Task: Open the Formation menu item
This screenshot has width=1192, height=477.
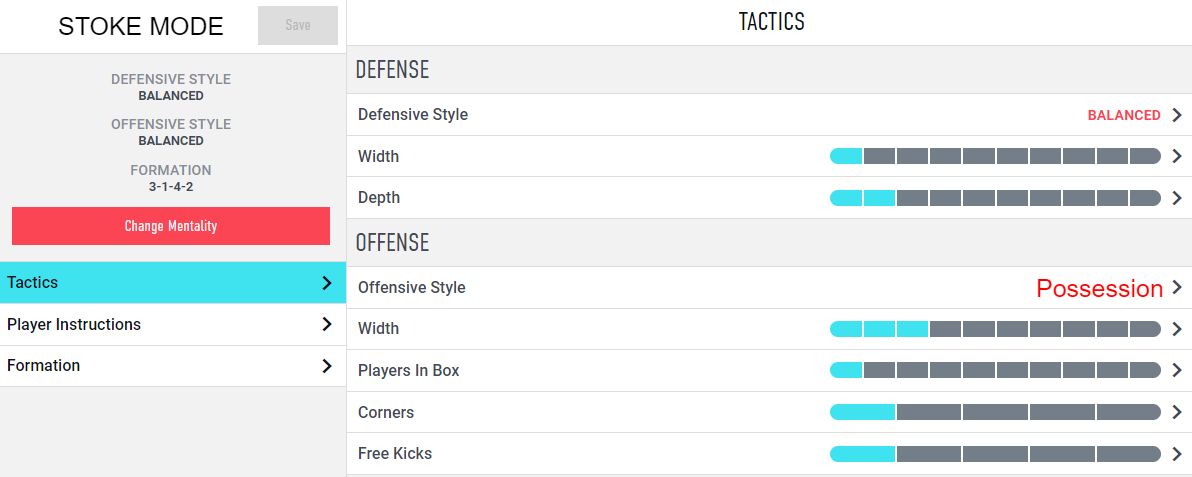Action: pyautogui.click(x=173, y=366)
